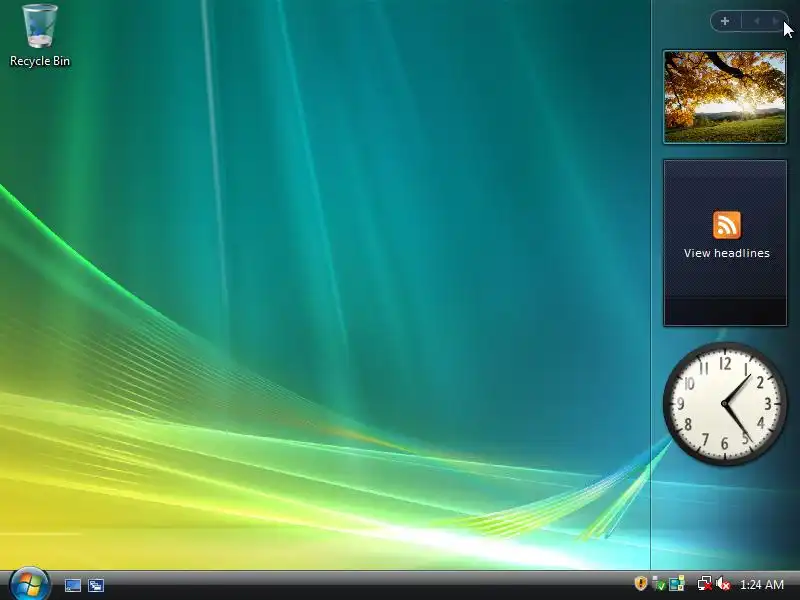Click the orange RSS feed icon

727,225
